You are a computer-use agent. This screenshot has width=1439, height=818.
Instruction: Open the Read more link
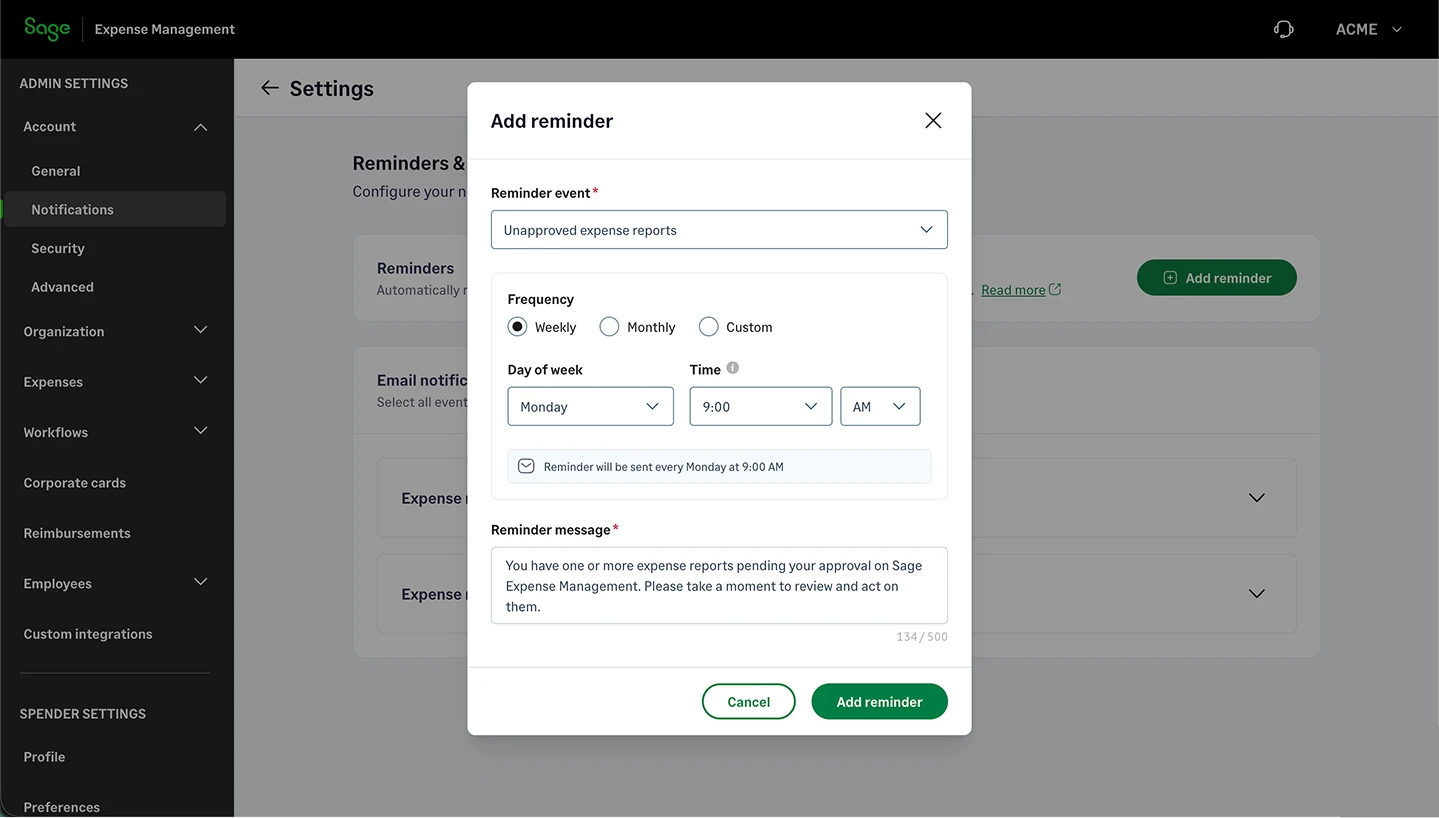click(x=1013, y=289)
